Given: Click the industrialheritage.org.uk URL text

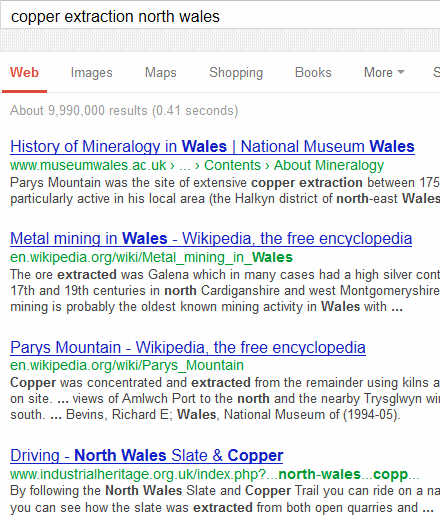Looking at the screenshot, I should [215, 474].
